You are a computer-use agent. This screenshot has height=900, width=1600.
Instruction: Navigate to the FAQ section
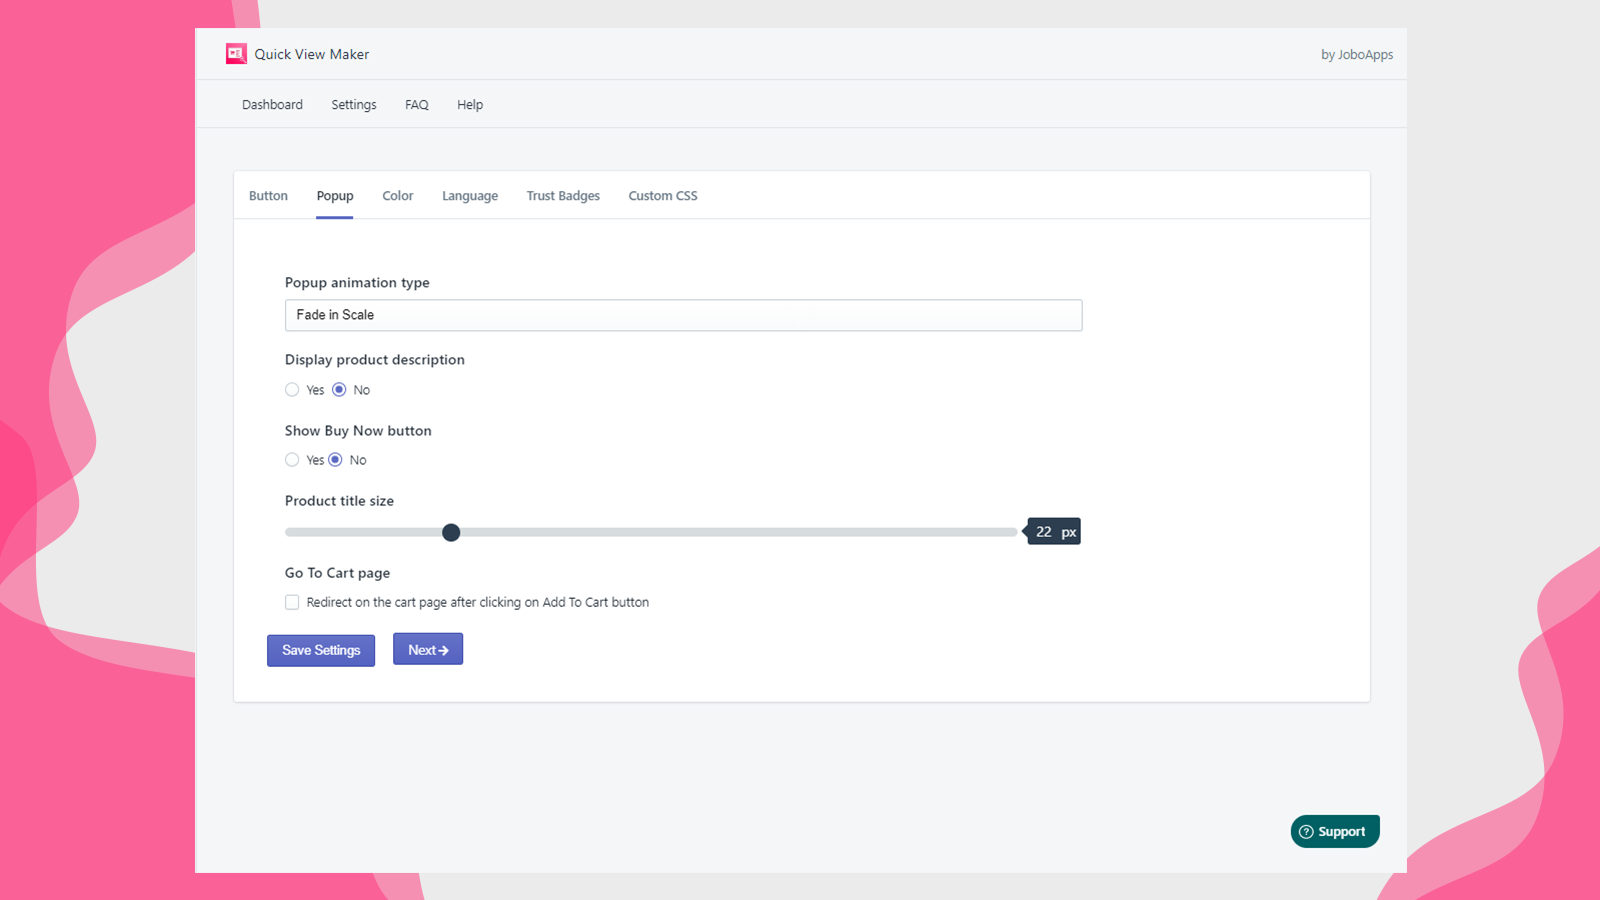pyautogui.click(x=416, y=104)
